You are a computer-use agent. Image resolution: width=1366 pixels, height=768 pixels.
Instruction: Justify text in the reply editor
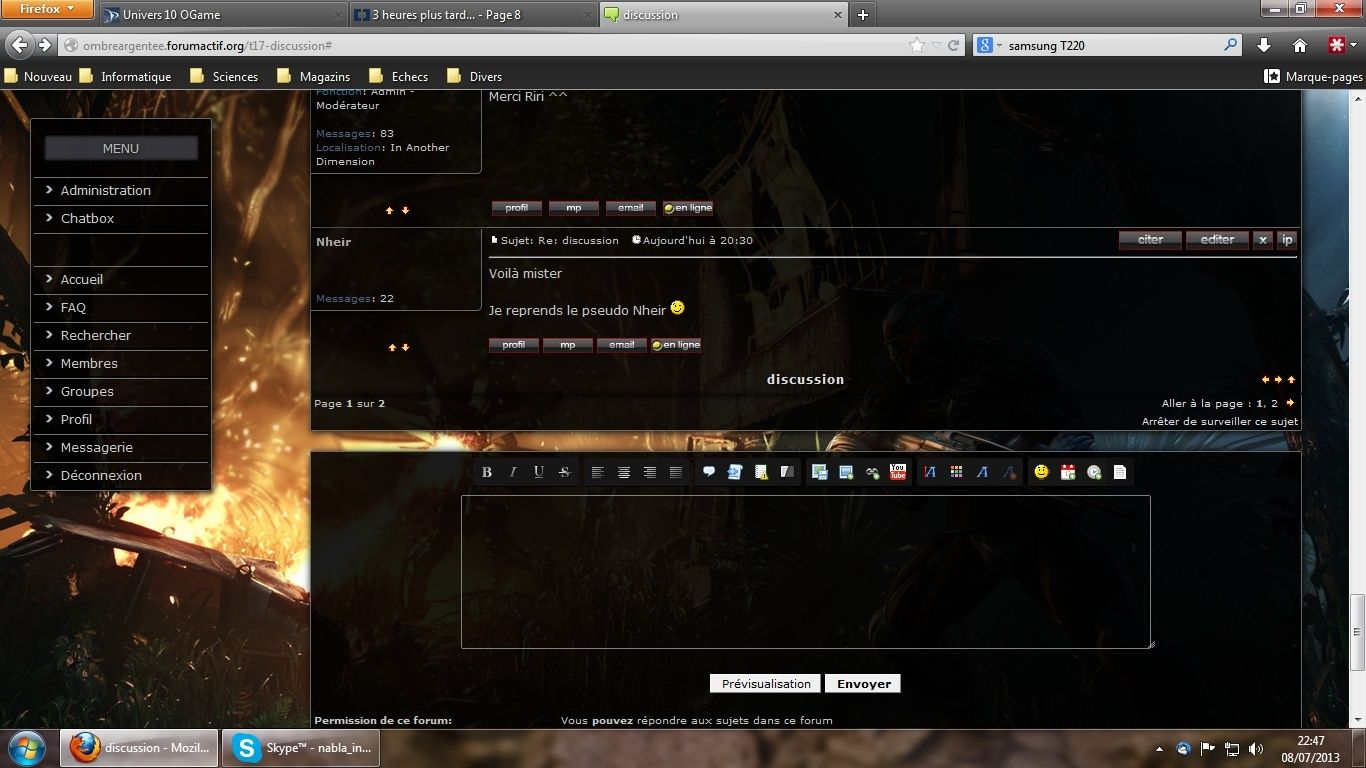pyautogui.click(x=676, y=472)
